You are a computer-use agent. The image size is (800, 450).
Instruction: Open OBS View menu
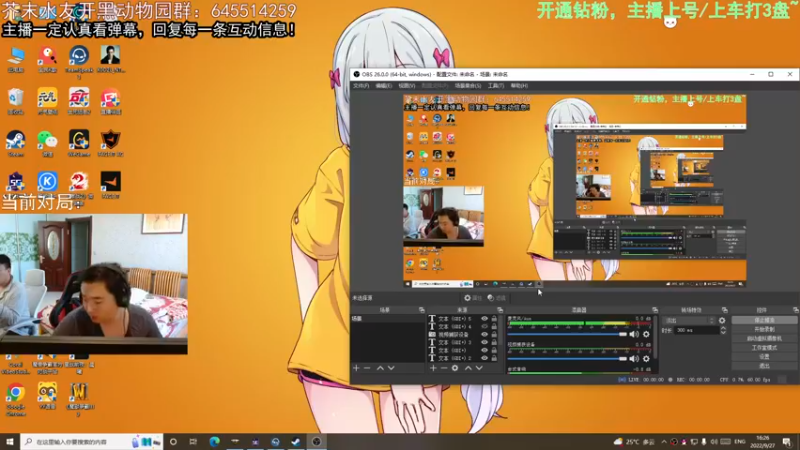(407, 86)
